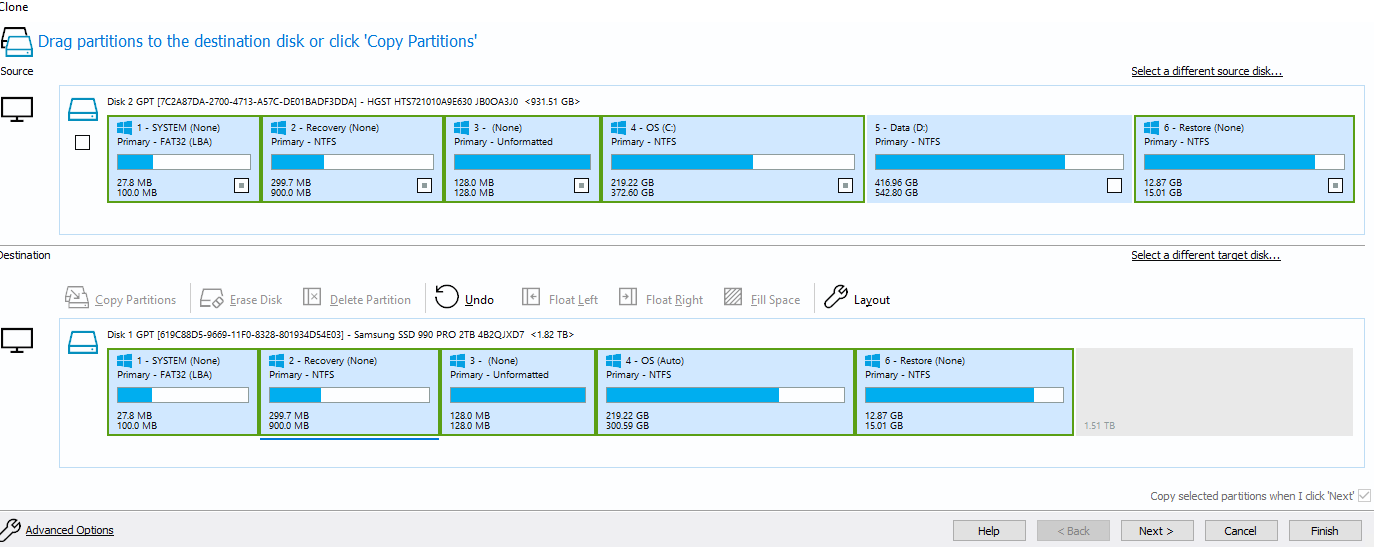Click the Fill Space hatched icon
This screenshot has height=547, width=1374.
pyautogui.click(x=733, y=298)
